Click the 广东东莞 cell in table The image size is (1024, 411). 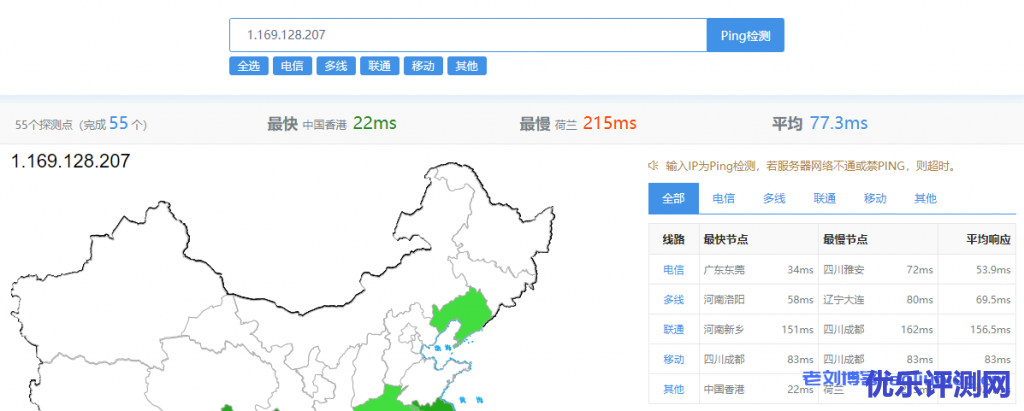pyautogui.click(x=724, y=270)
